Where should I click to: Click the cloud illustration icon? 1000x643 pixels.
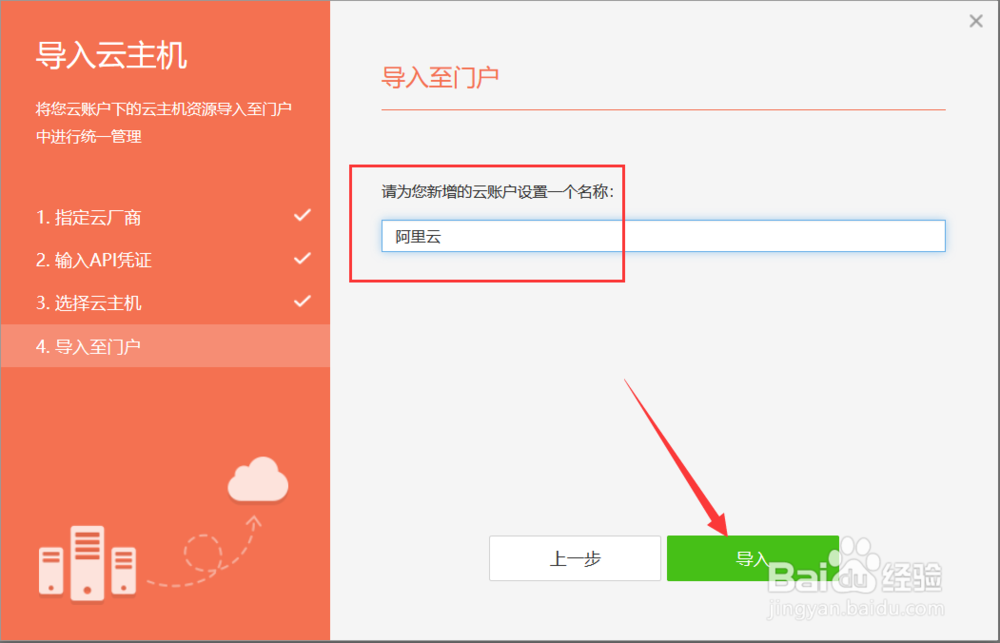point(258,478)
